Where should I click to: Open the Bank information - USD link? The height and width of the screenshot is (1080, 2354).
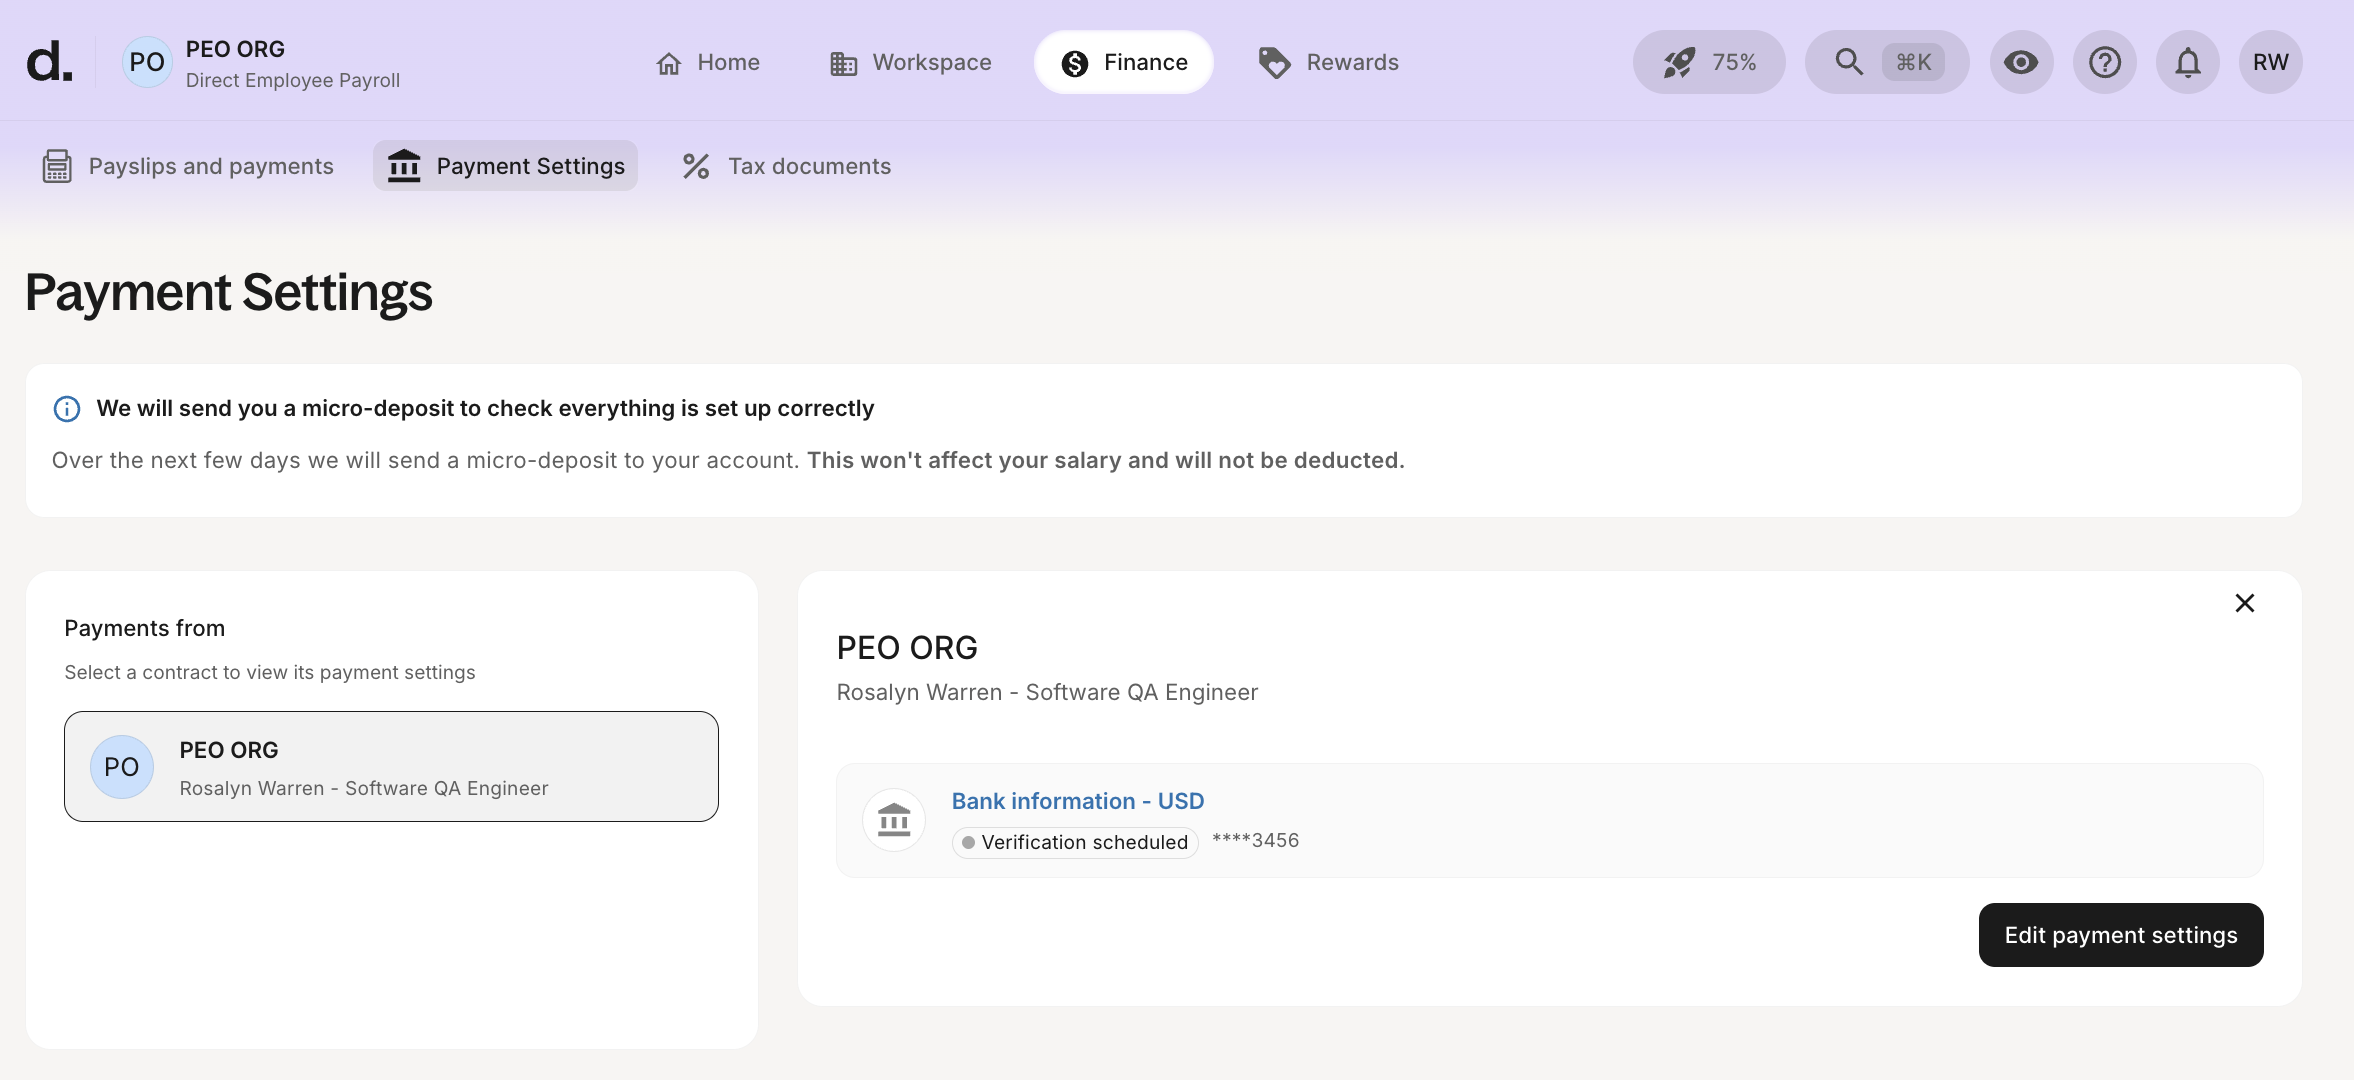1076,800
